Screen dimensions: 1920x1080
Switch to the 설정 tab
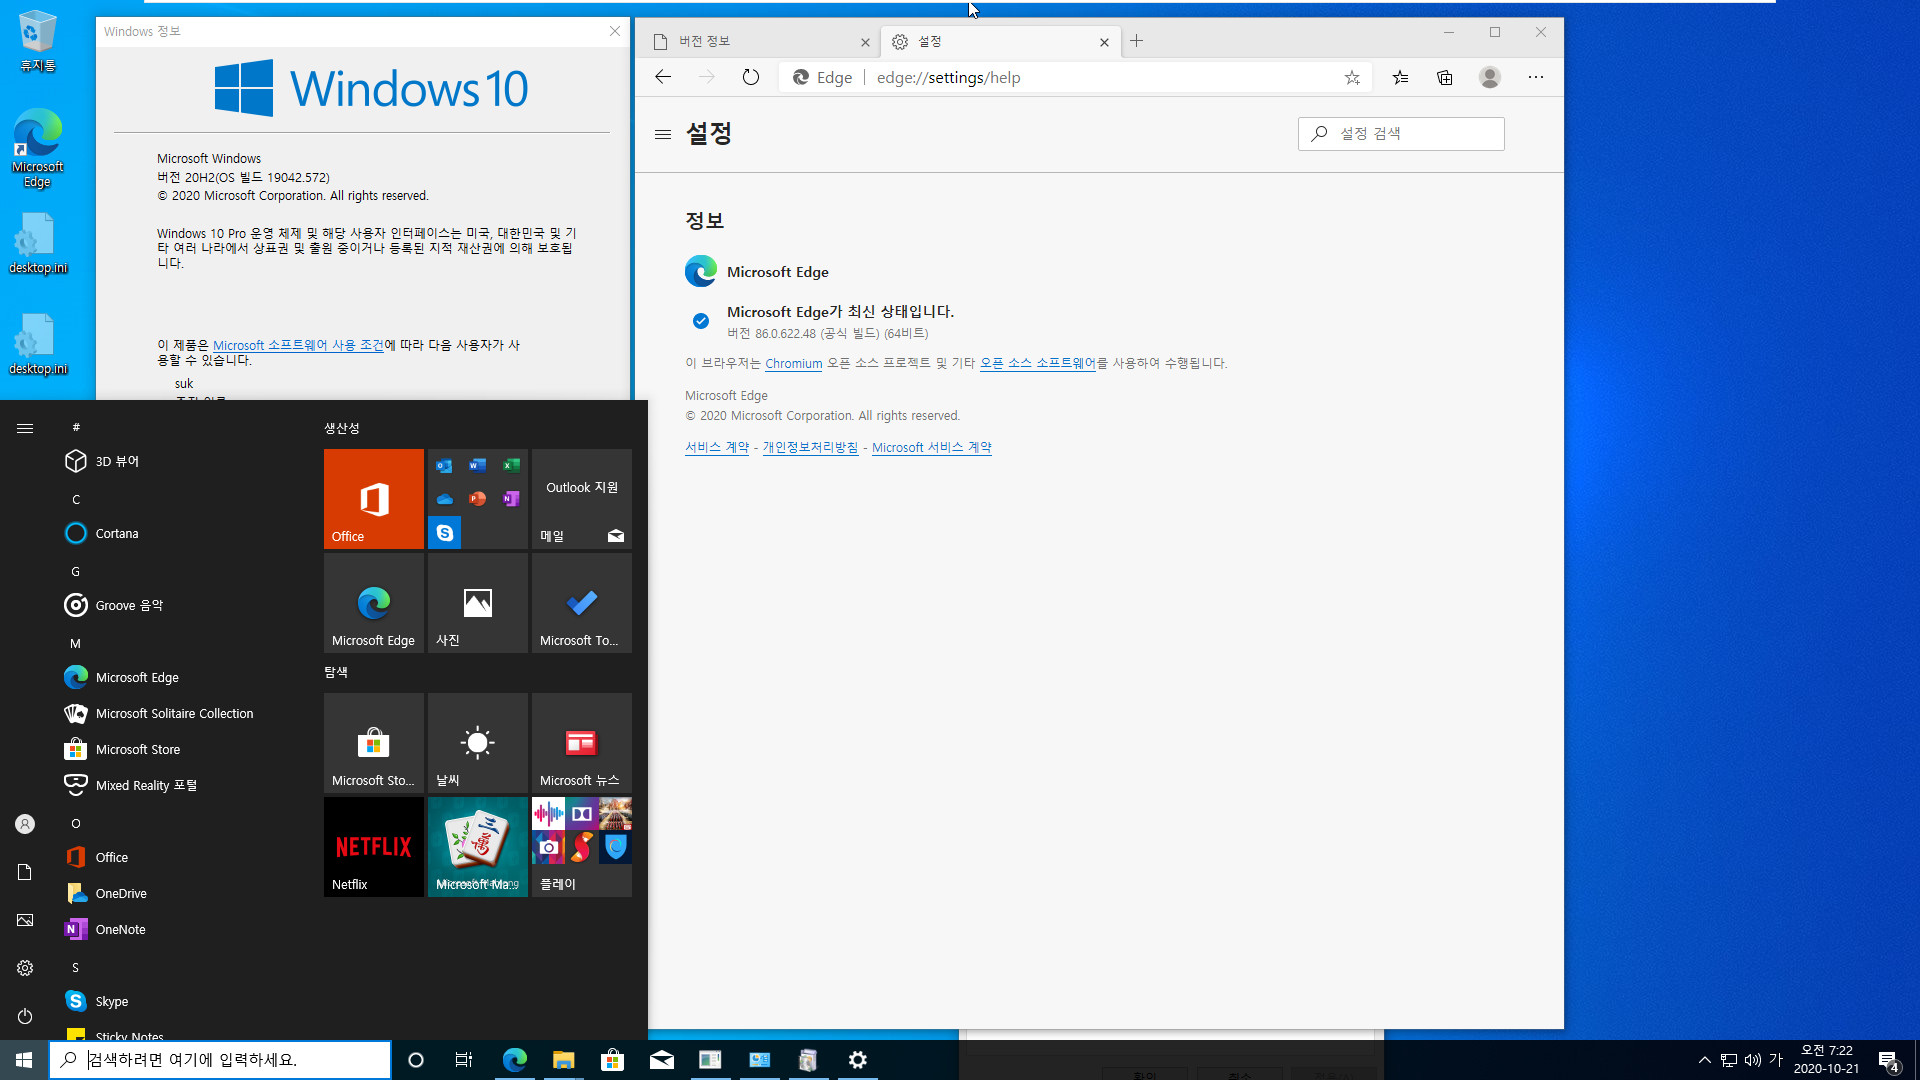click(x=1000, y=41)
